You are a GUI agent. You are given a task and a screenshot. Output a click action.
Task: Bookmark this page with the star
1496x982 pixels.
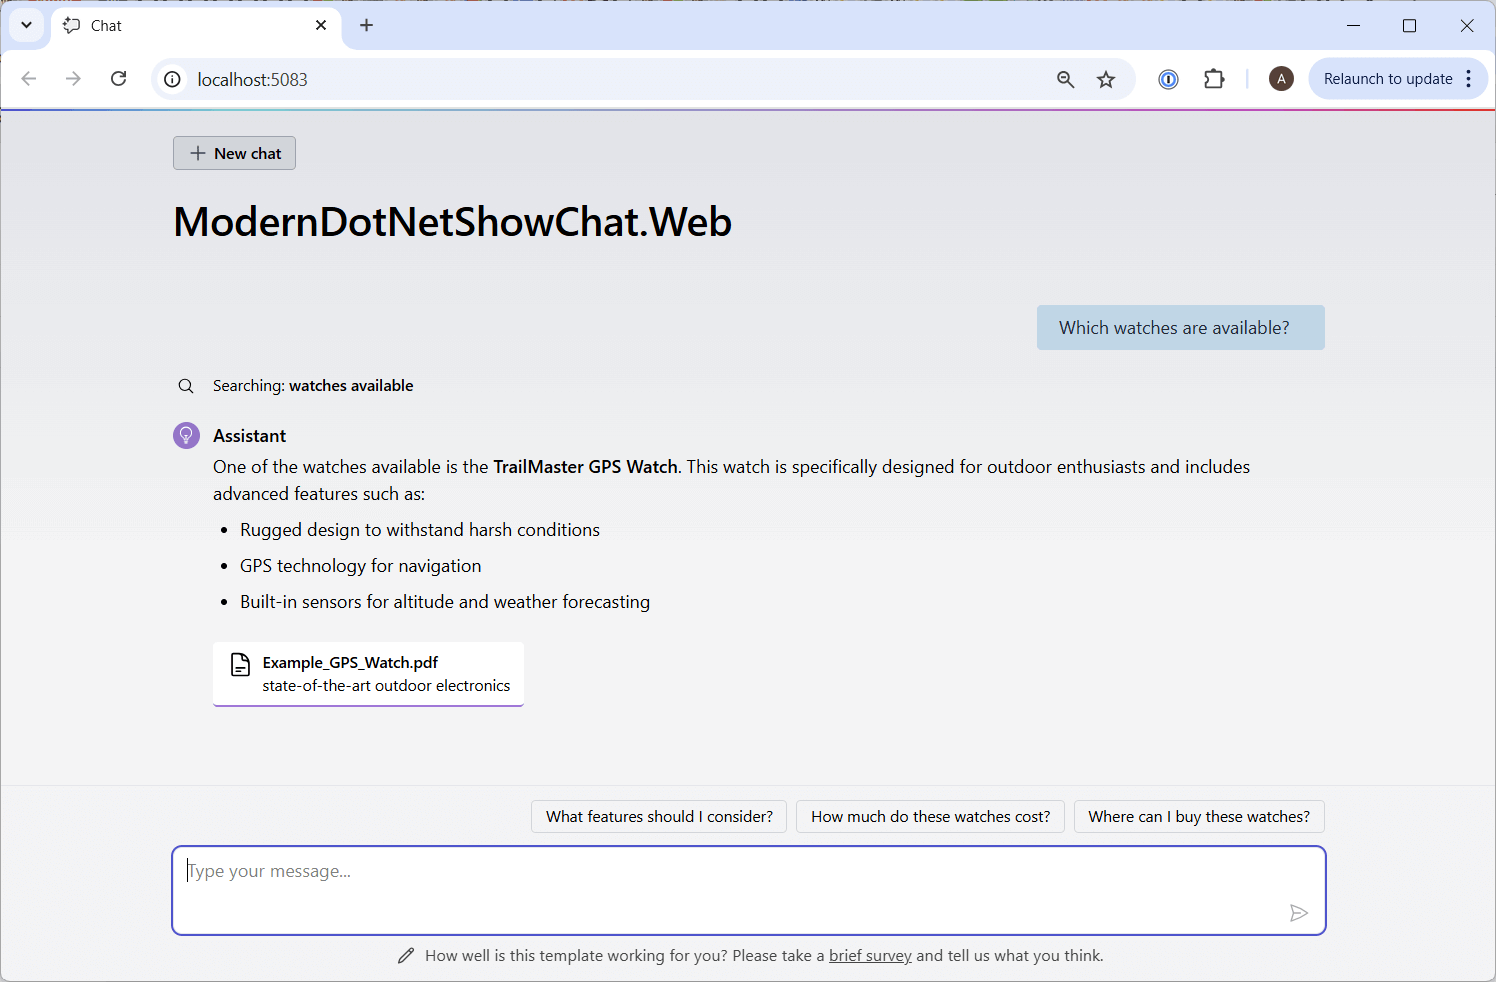pyautogui.click(x=1106, y=79)
